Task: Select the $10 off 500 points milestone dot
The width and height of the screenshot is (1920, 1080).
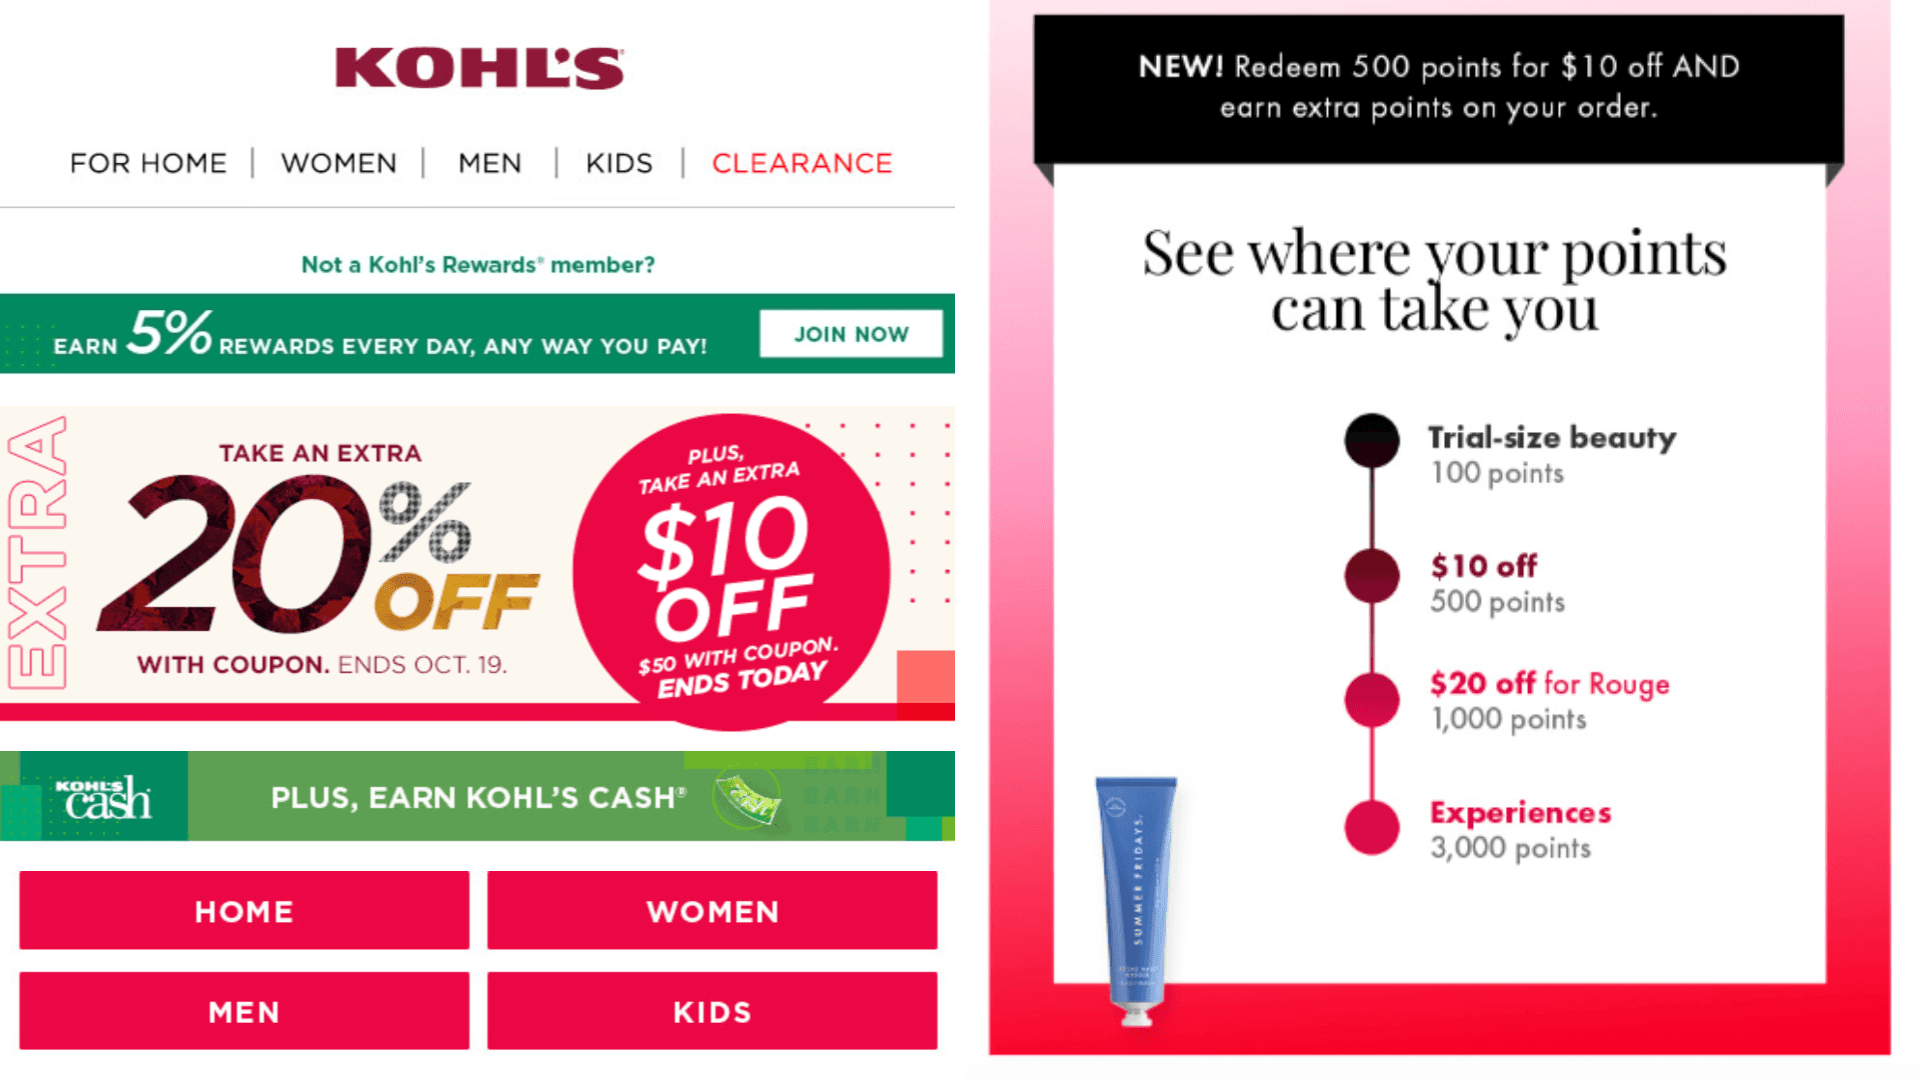Action: (x=1371, y=577)
